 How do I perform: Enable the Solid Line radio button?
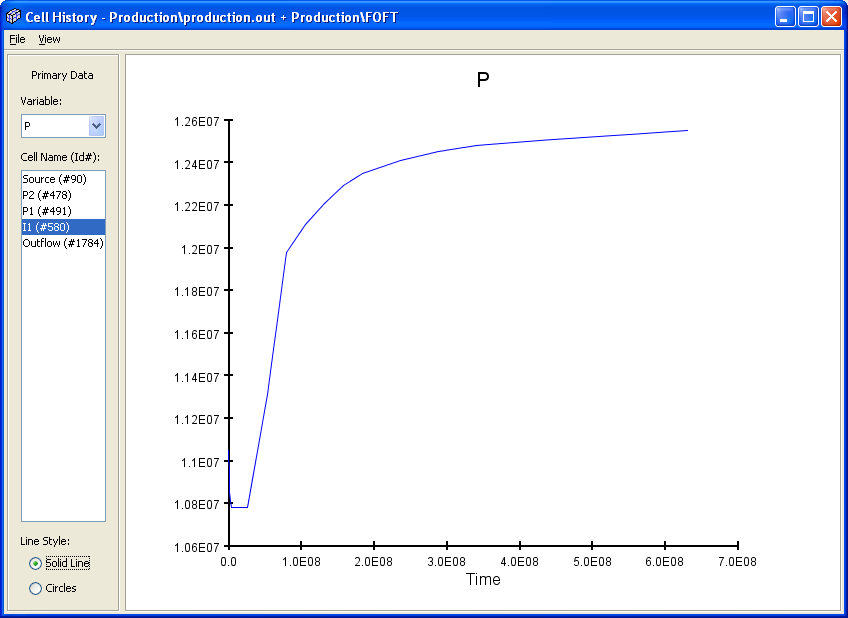[x=36, y=563]
